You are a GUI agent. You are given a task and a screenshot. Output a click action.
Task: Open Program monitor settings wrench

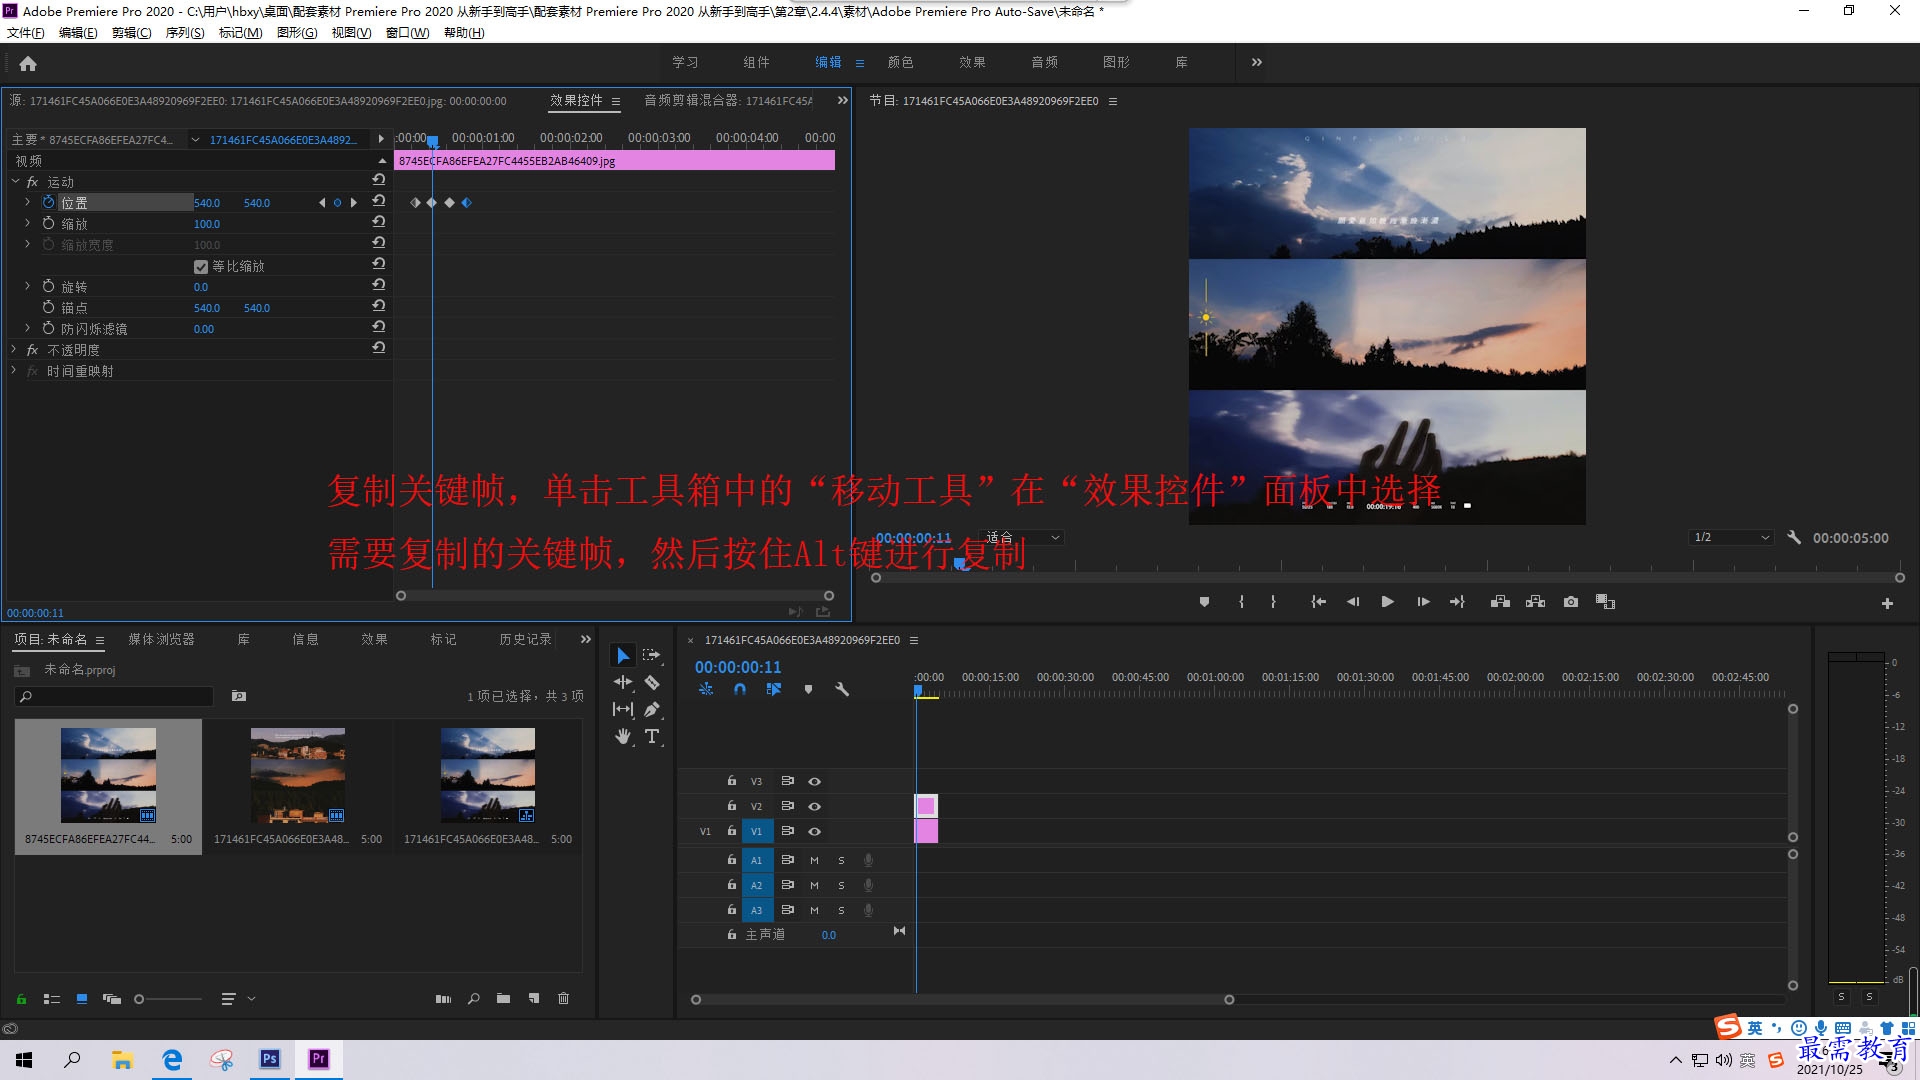click(x=1794, y=537)
